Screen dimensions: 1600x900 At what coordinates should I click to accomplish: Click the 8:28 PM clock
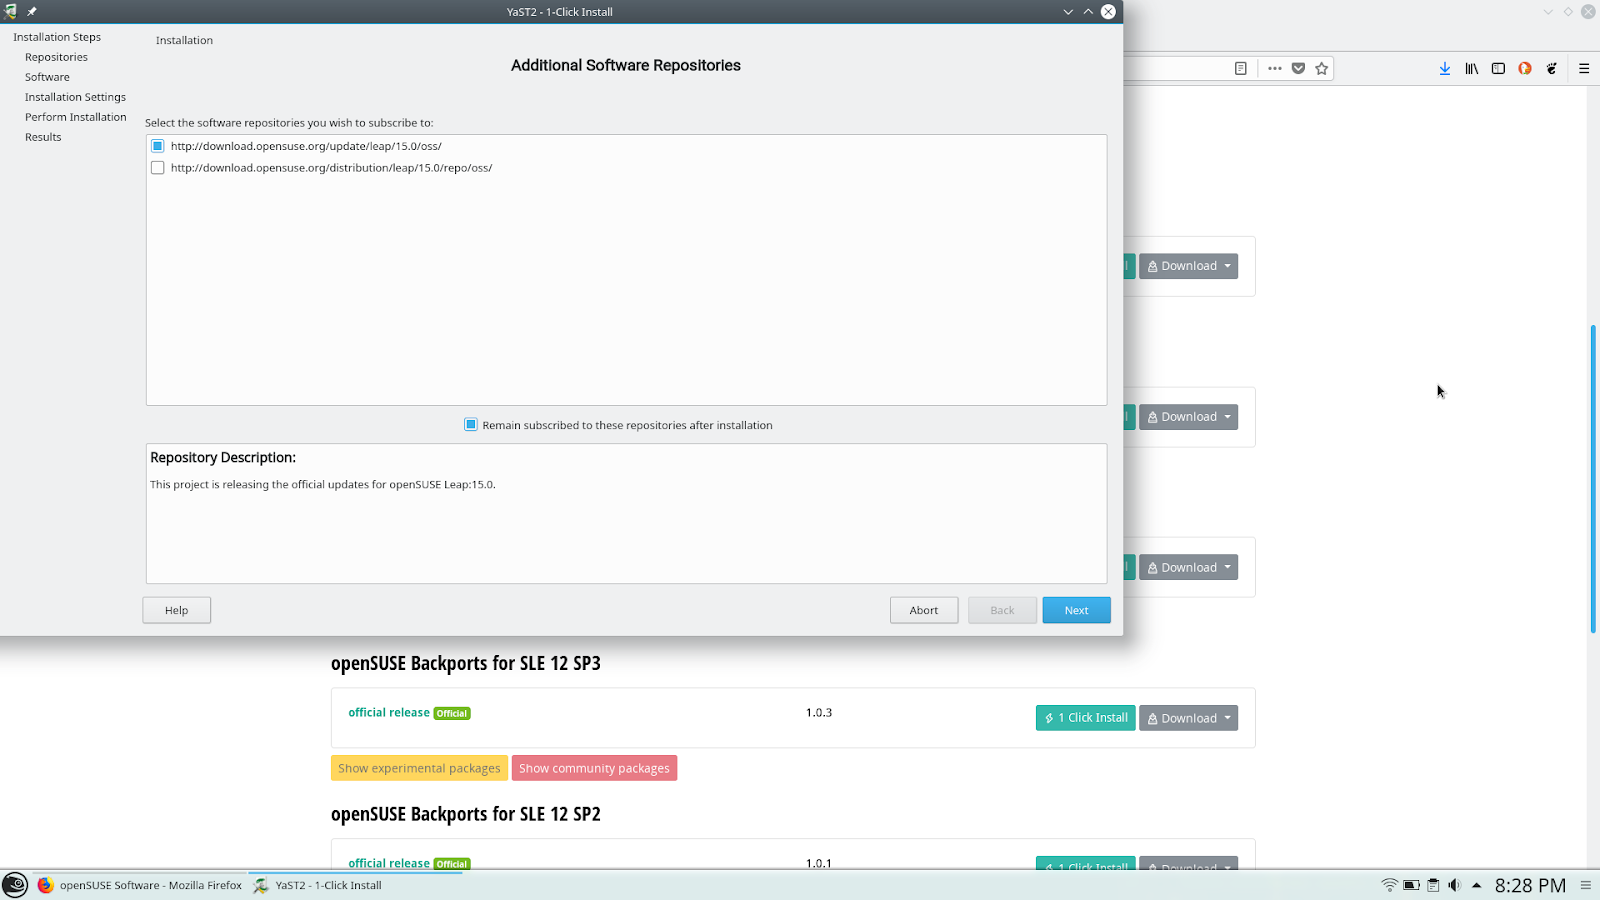click(x=1530, y=885)
